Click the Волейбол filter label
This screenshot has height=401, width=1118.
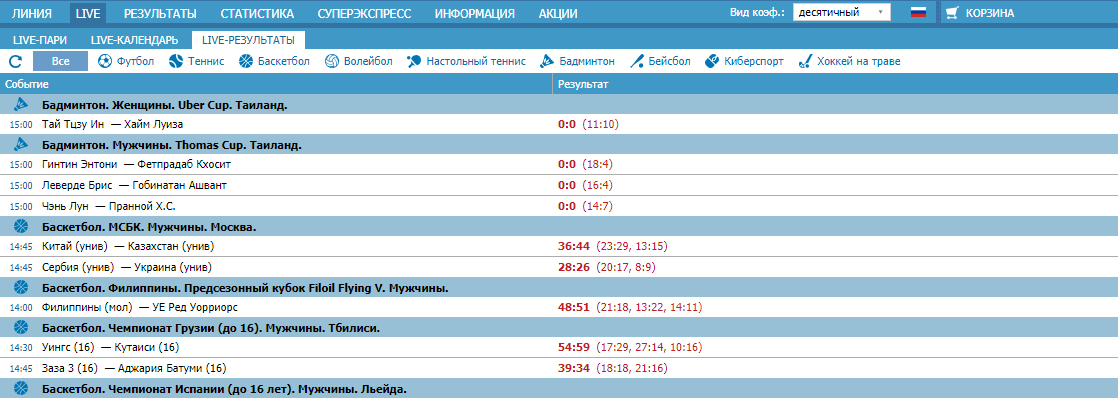[x=368, y=61]
